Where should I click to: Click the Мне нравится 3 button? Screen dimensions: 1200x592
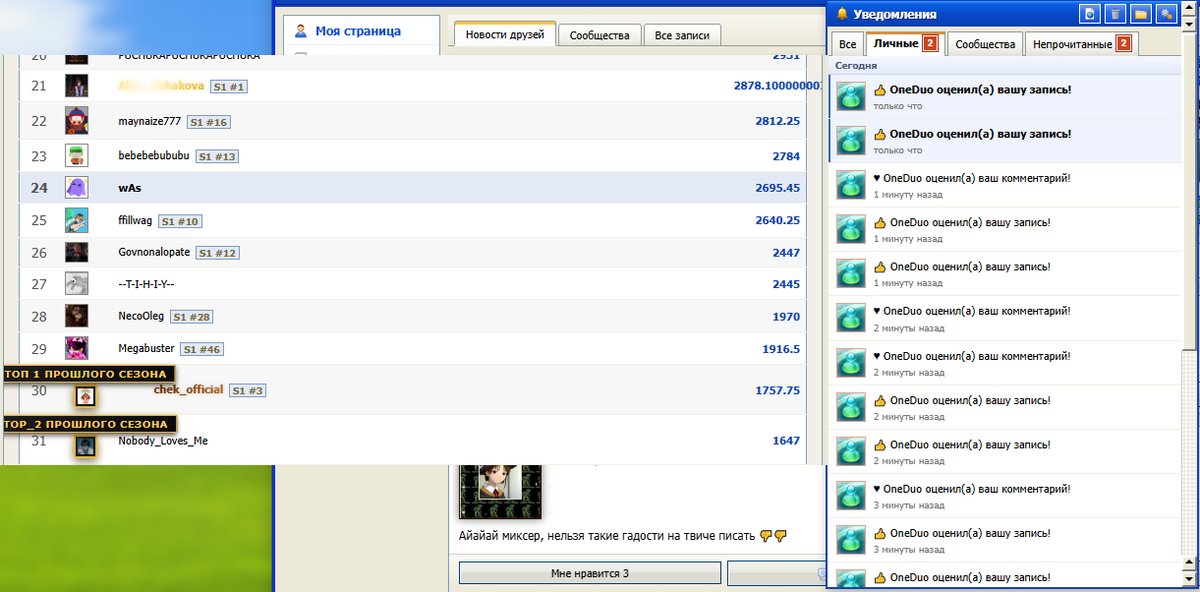pyautogui.click(x=590, y=573)
